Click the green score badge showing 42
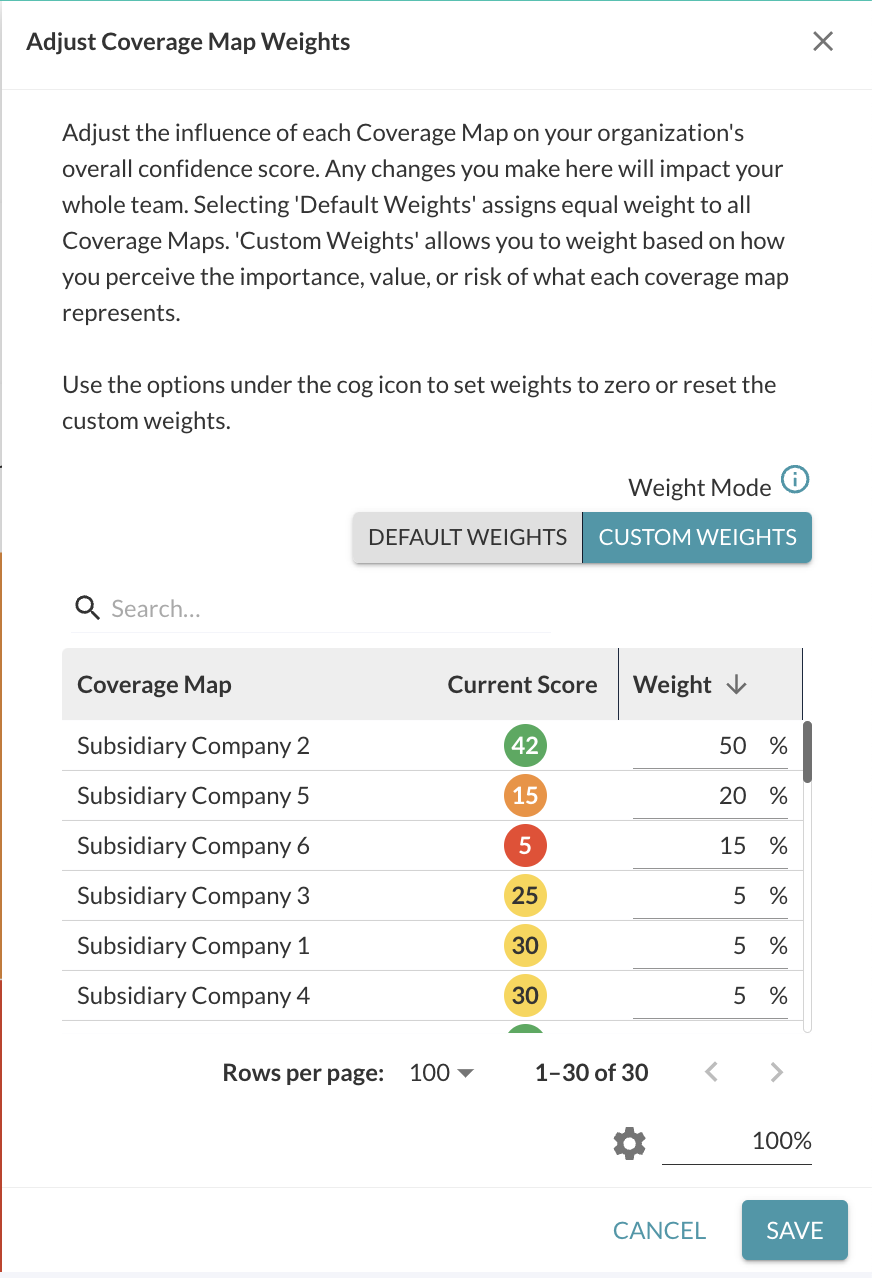 tap(525, 745)
